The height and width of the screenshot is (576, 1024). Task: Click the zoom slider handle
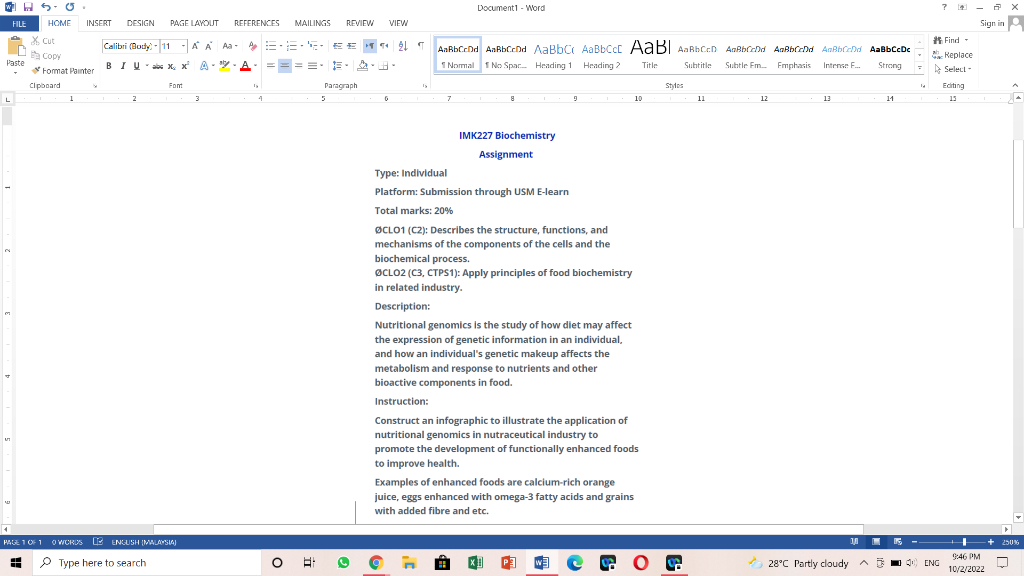click(x=964, y=542)
